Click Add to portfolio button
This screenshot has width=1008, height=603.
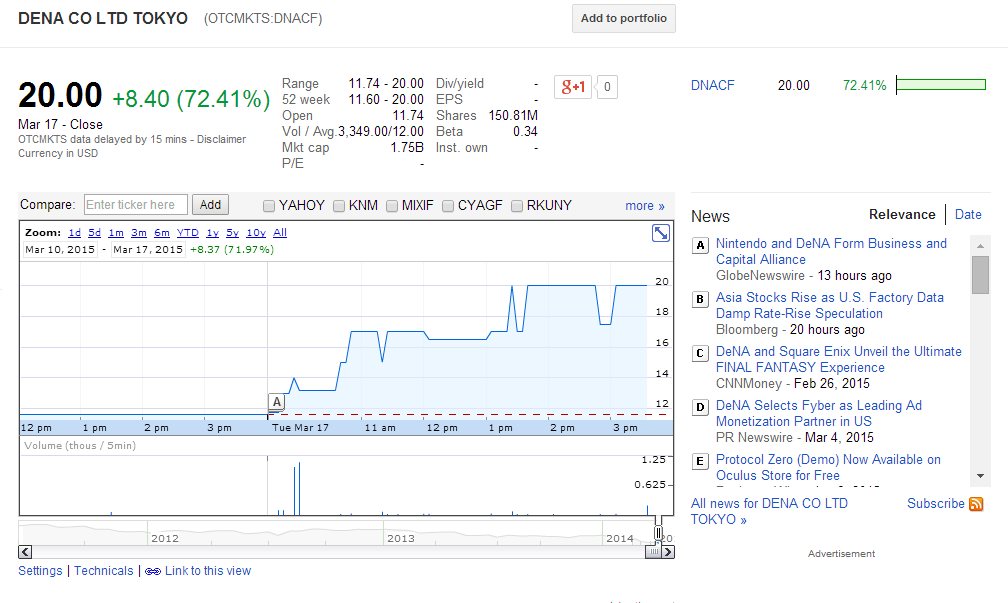pyautogui.click(x=624, y=19)
